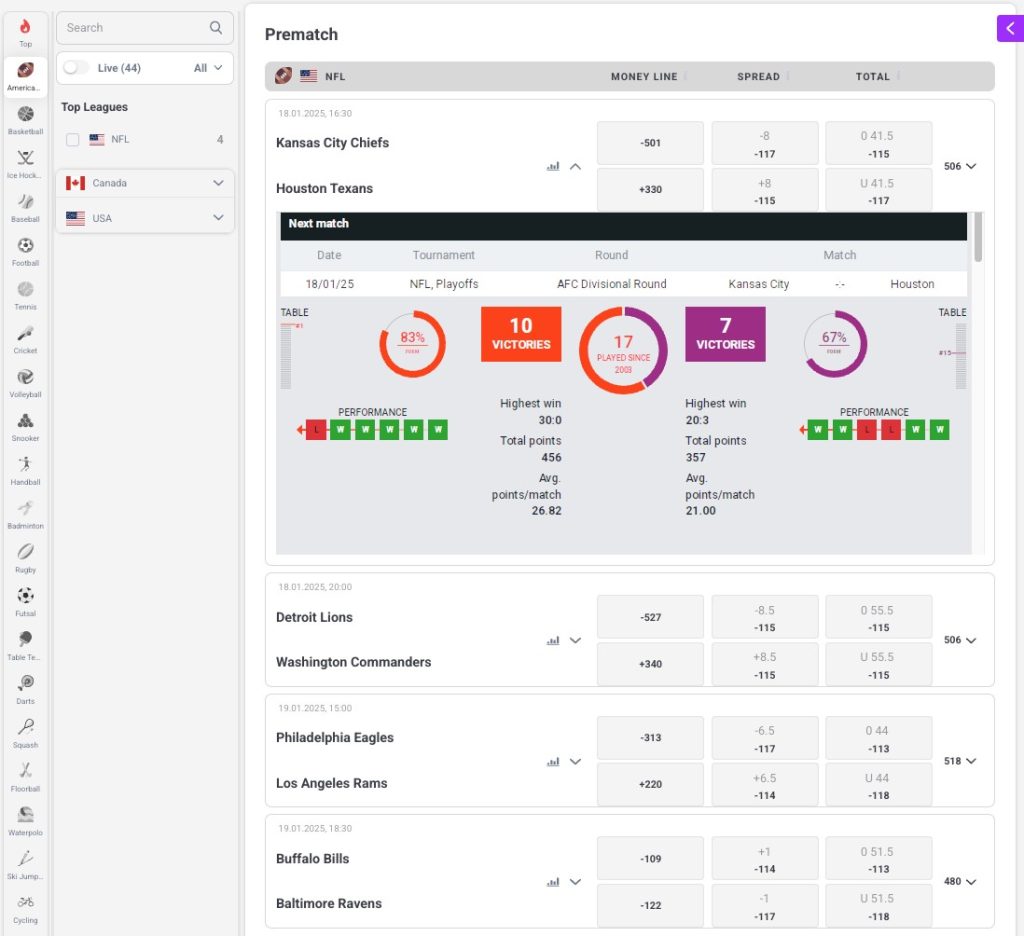Click the NFL league header label
The height and width of the screenshot is (936, 1024).
(x=335, y=76)
